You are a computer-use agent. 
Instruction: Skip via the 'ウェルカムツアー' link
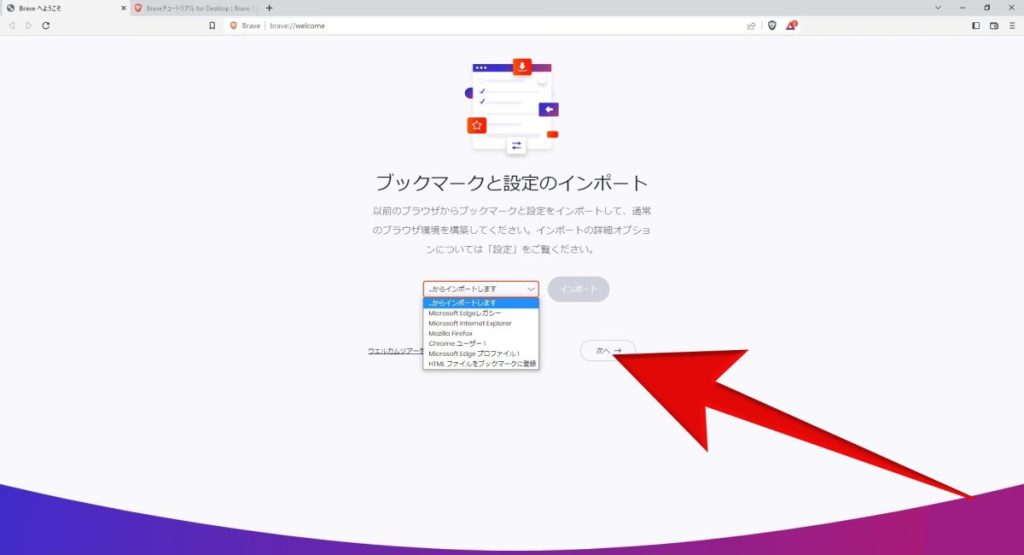coord(396,351)
